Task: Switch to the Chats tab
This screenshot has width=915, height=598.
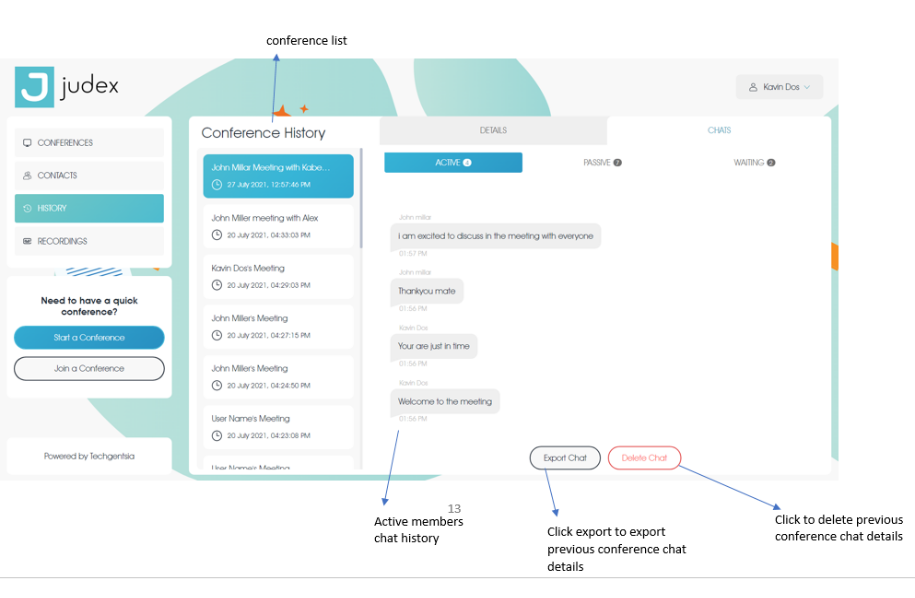Action: click(719, 130)
